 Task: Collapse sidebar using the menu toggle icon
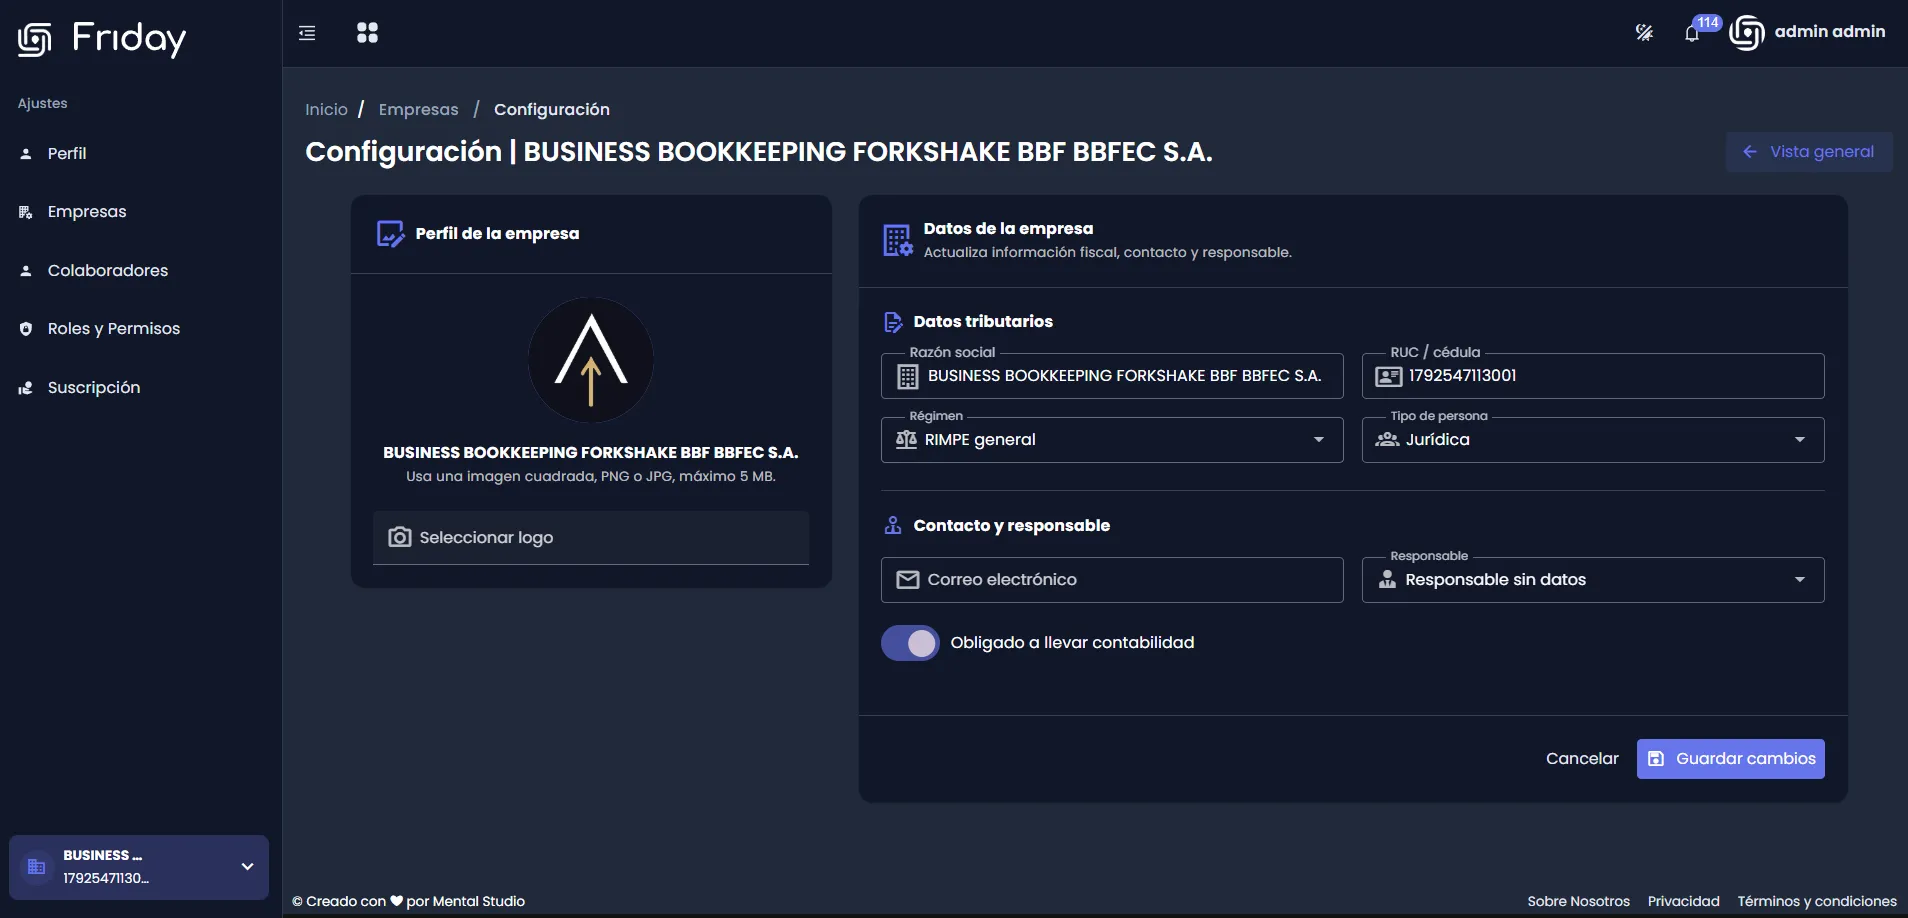pyautogui.click(x=307, y=33)
